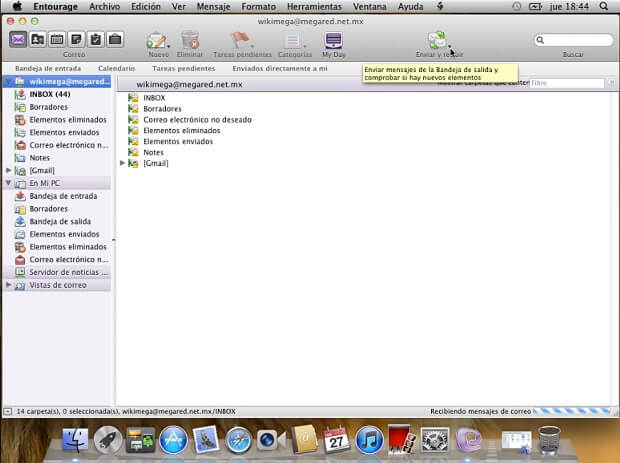Open the Tasks view icon
620x463 pixels.
[x=96, y=40]
